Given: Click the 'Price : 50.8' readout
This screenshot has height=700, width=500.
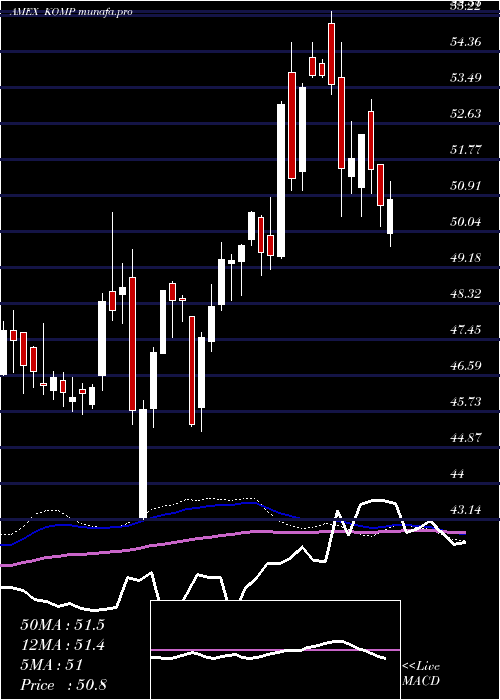Looking at the screenshot, I should tap(63, 684).
